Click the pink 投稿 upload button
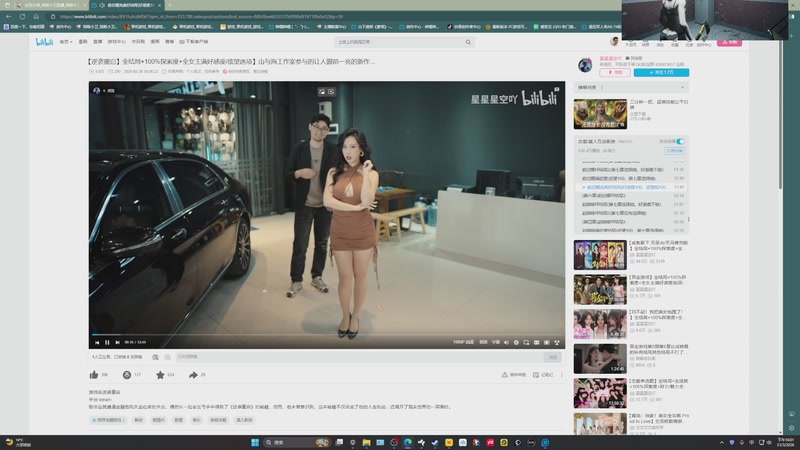The image size is (800, 450). (729, 42)
